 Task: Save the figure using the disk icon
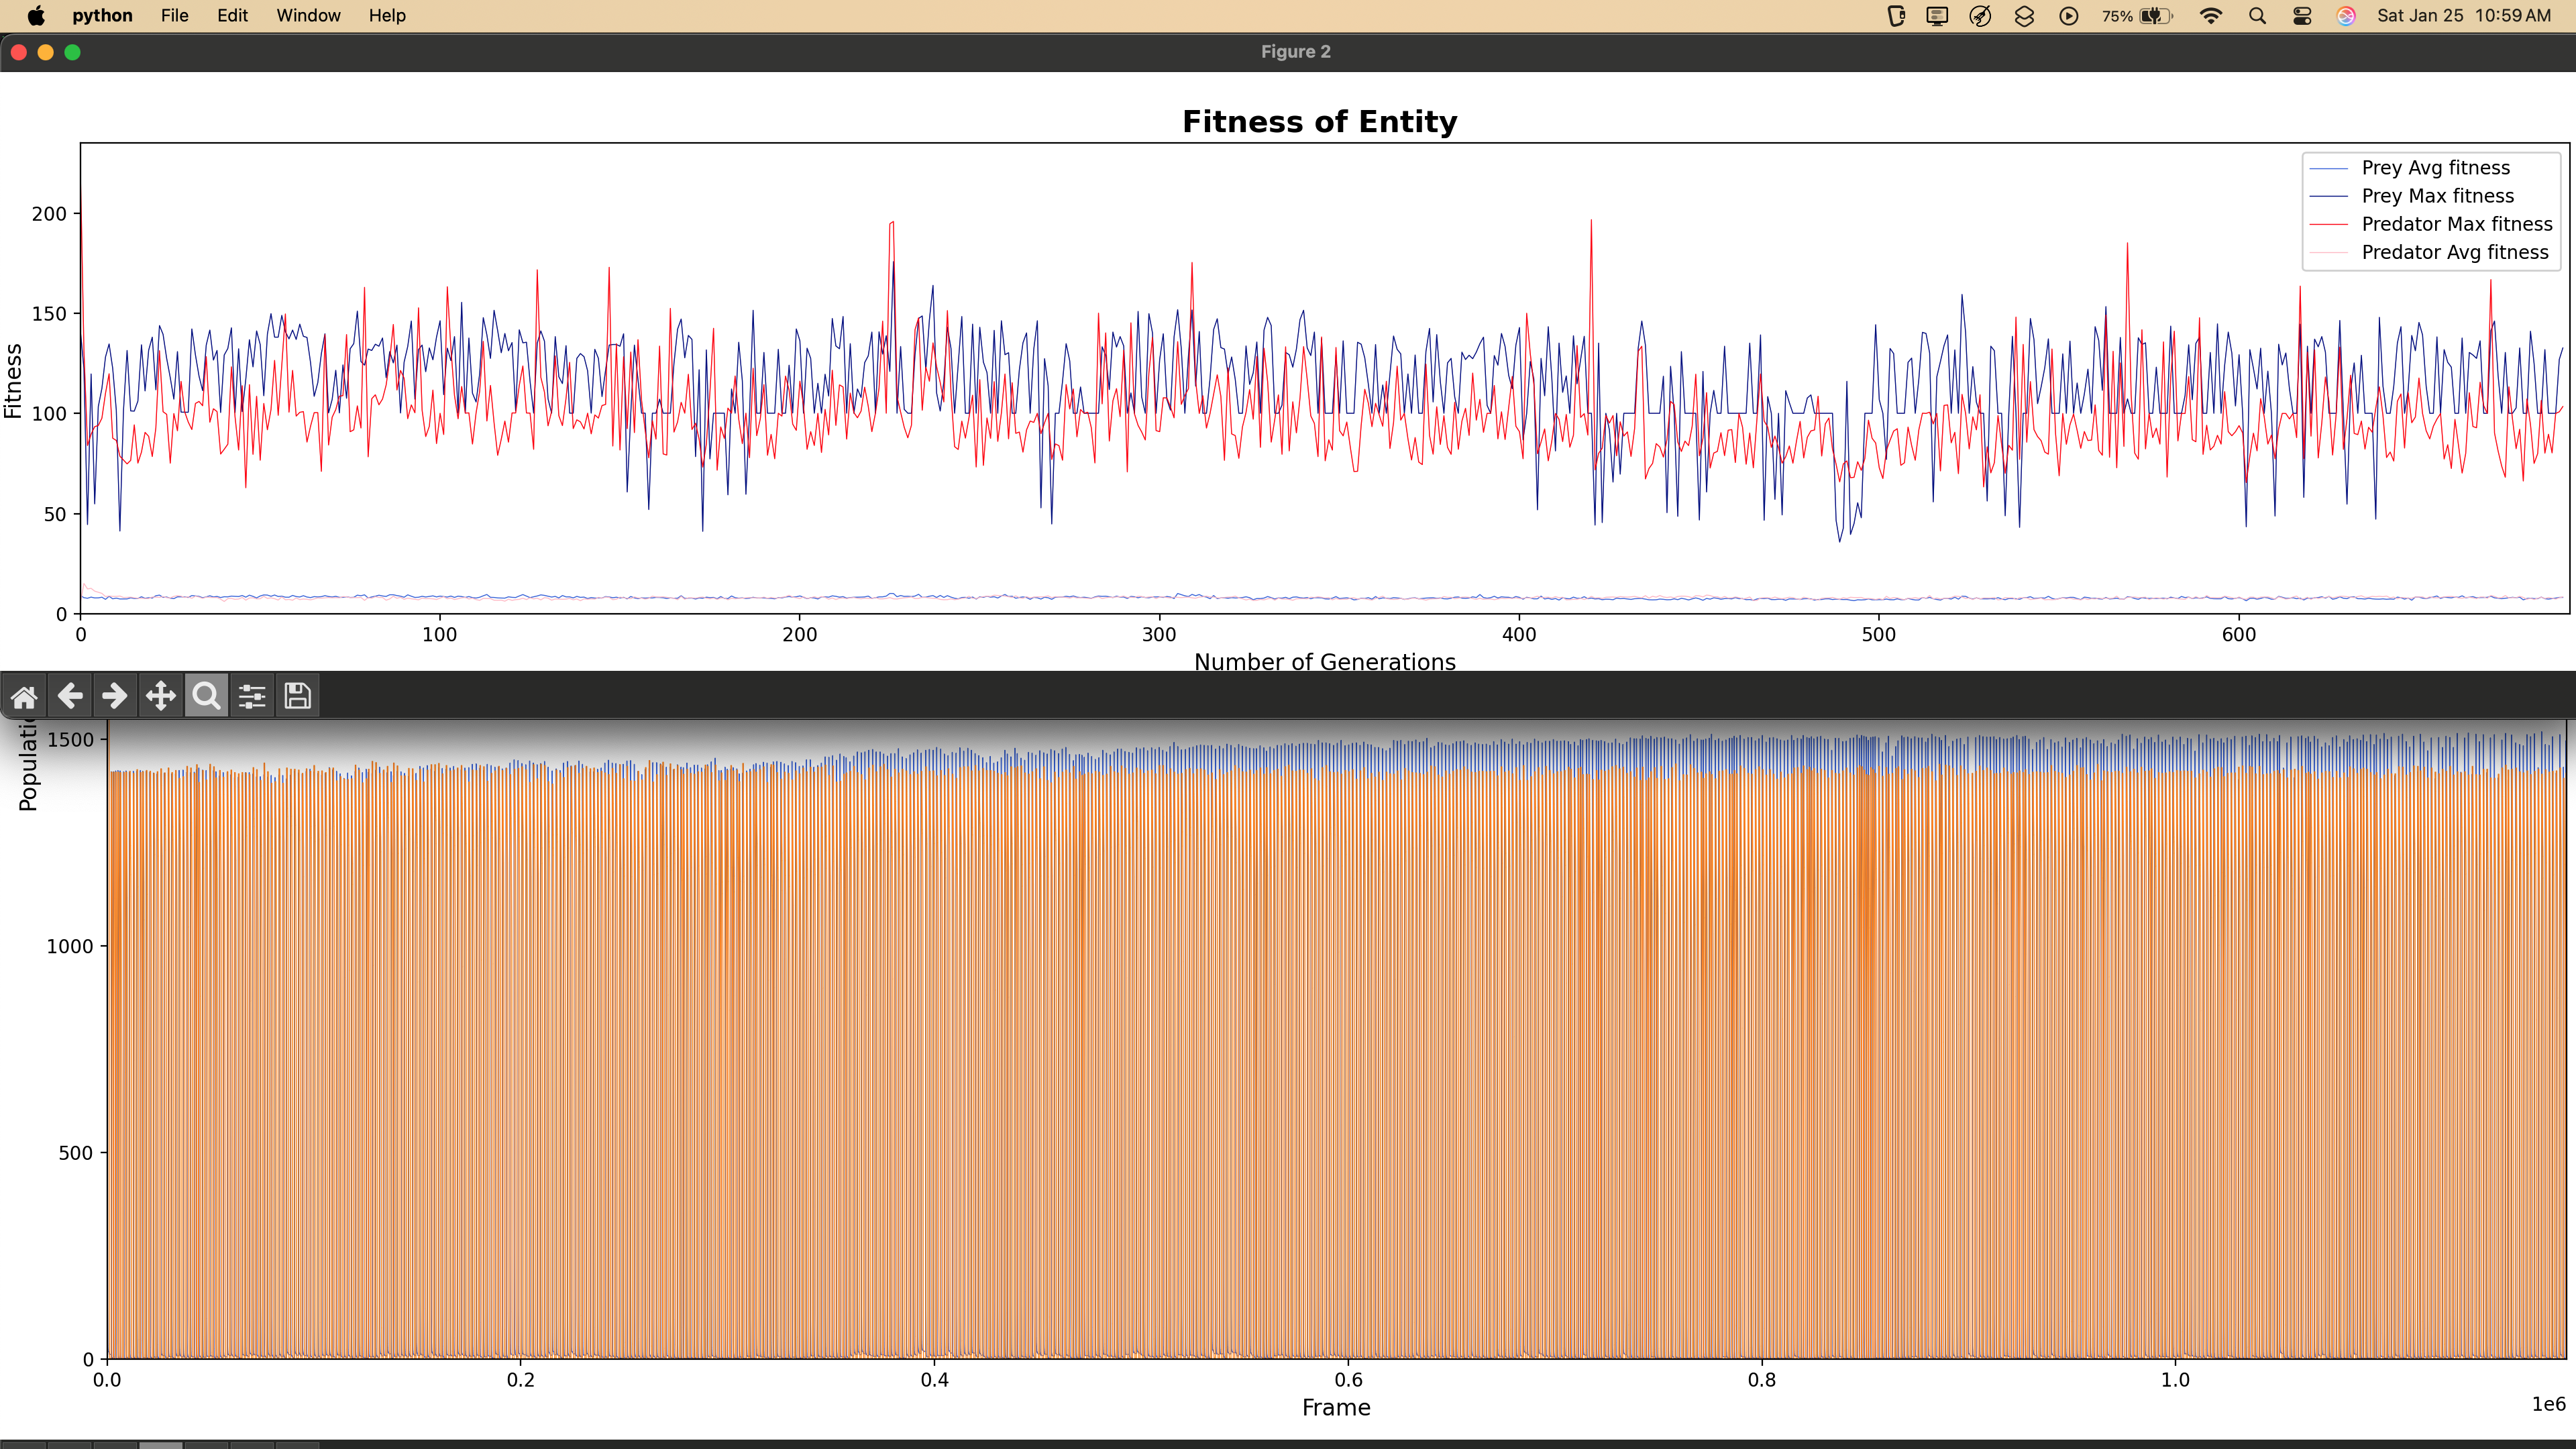point(296,695)
